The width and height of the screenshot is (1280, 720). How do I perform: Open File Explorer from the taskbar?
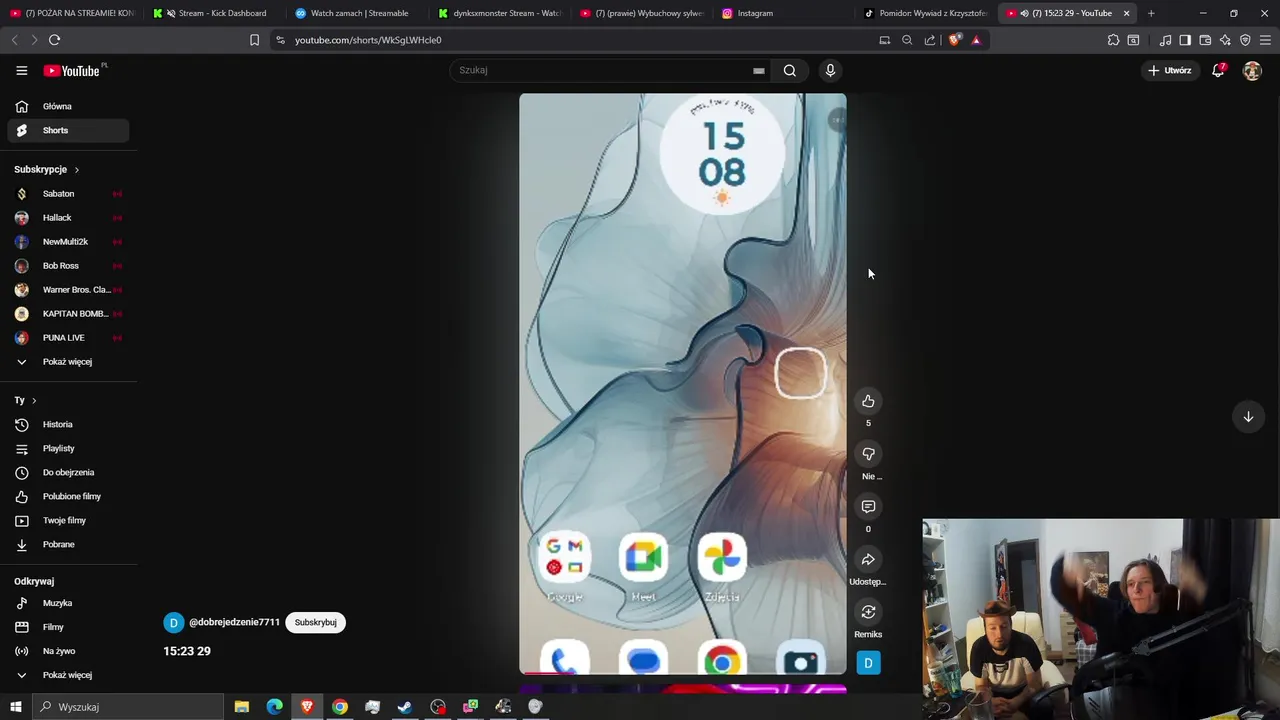pyautogui.click(x=241, y=707)
